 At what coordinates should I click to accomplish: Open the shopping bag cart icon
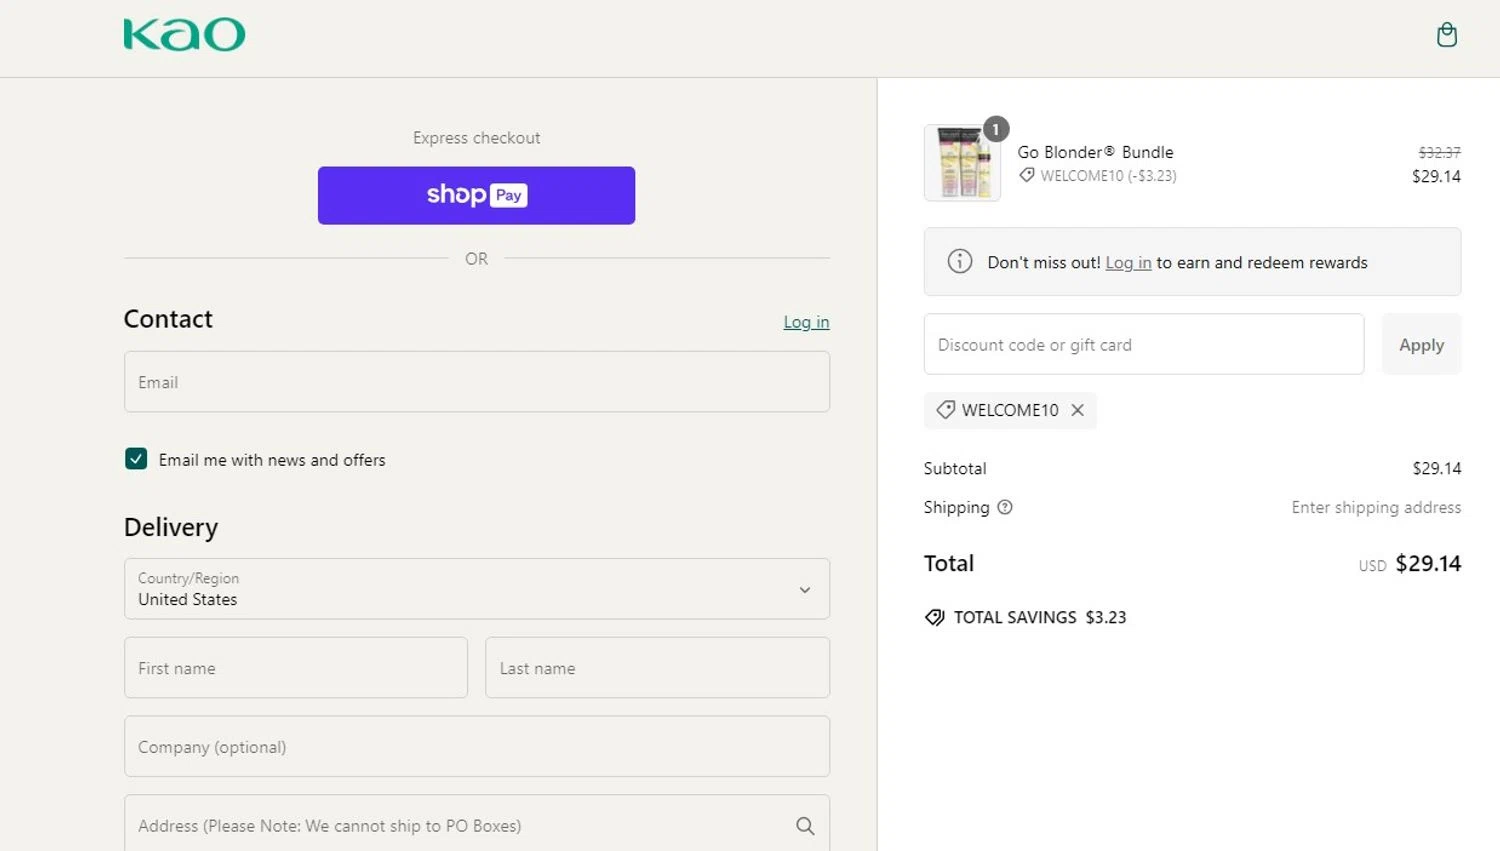click(1446, 35)
